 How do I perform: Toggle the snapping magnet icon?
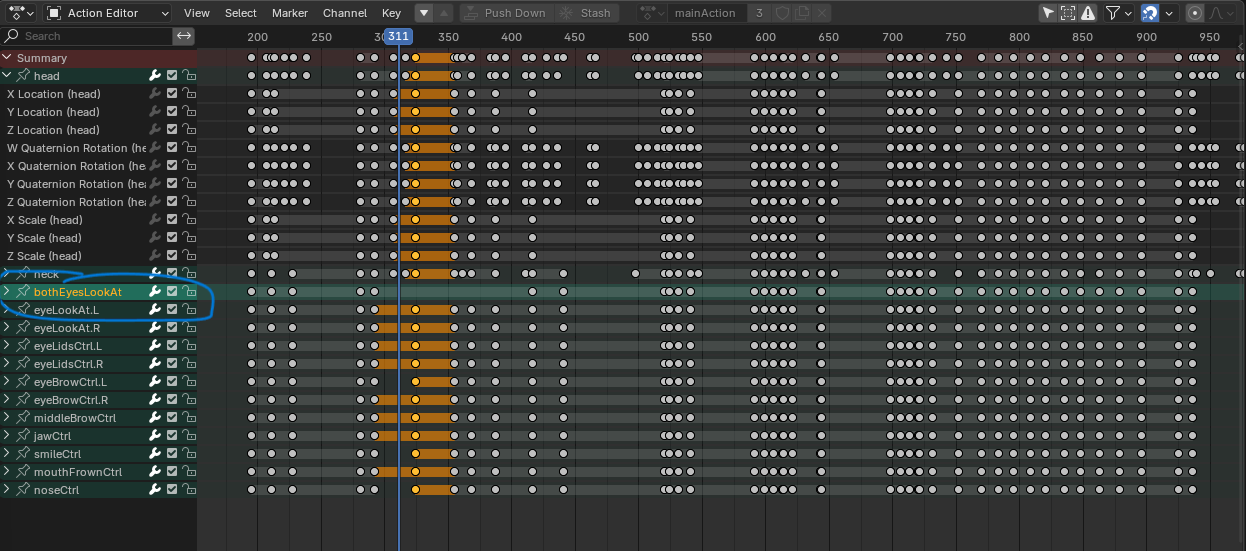[1150, 13]
